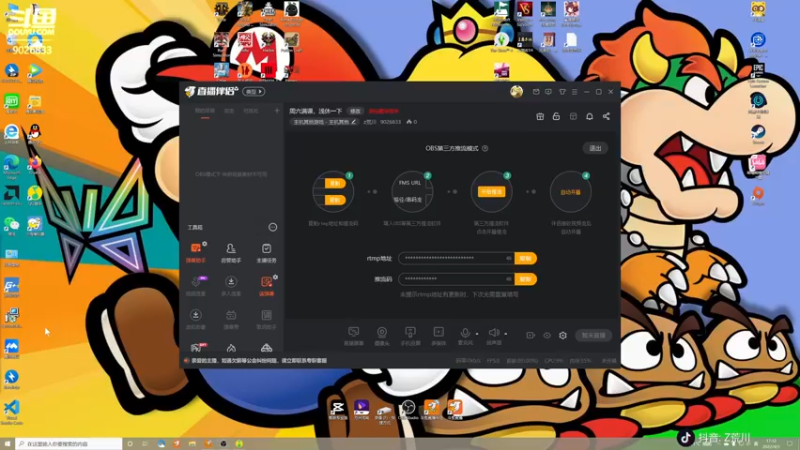800x450 pixels.
Task: Open the orange 读弹幕 tool
Action: (266, 285)
